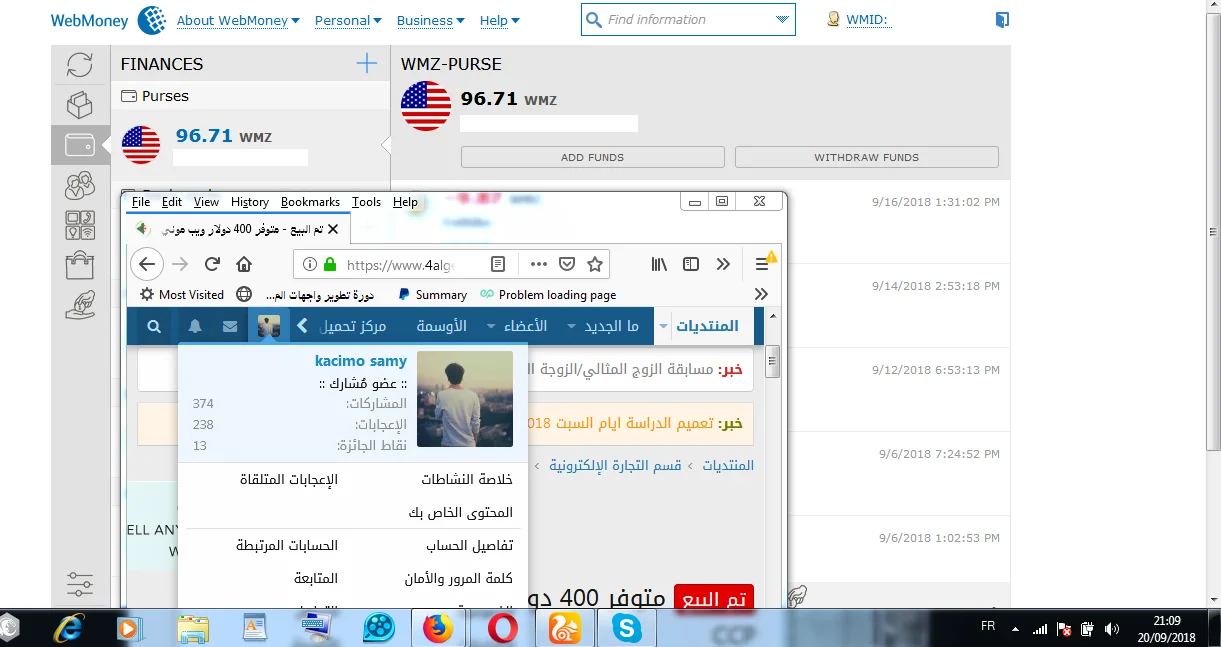Show more bookmarks toolbar chevrons

pyautogui.click(x=762, y=295)
